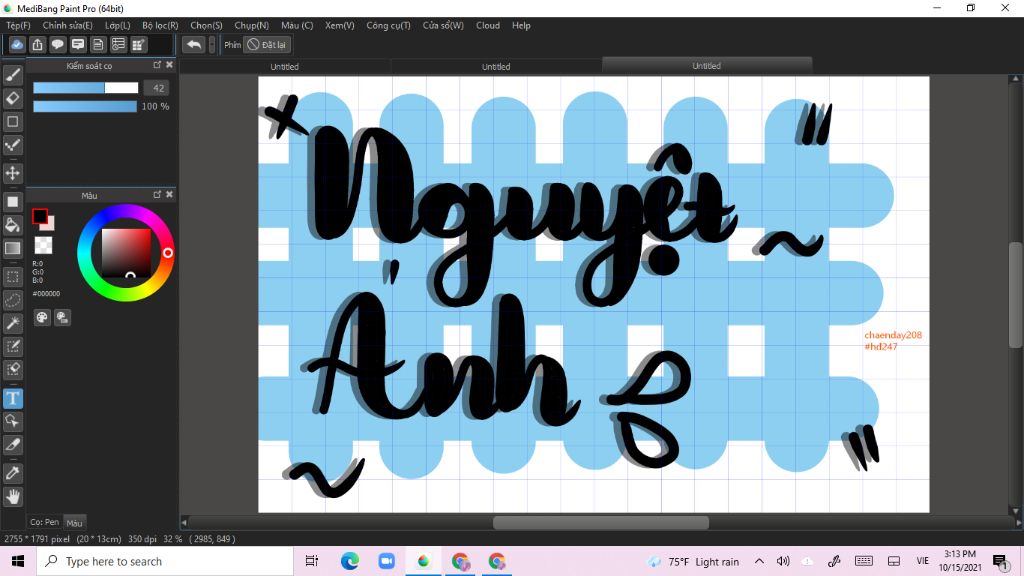Screen dimensions: 1024x576
Task: Open the Công cụ(T) menu
Action: [x=388, y=25]
